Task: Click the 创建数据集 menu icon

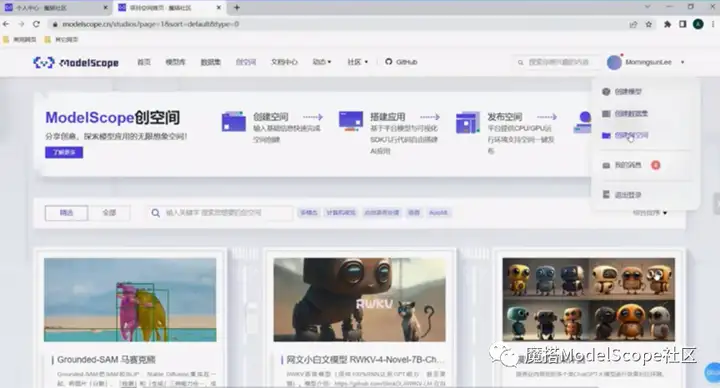Action: coord(606,113)
